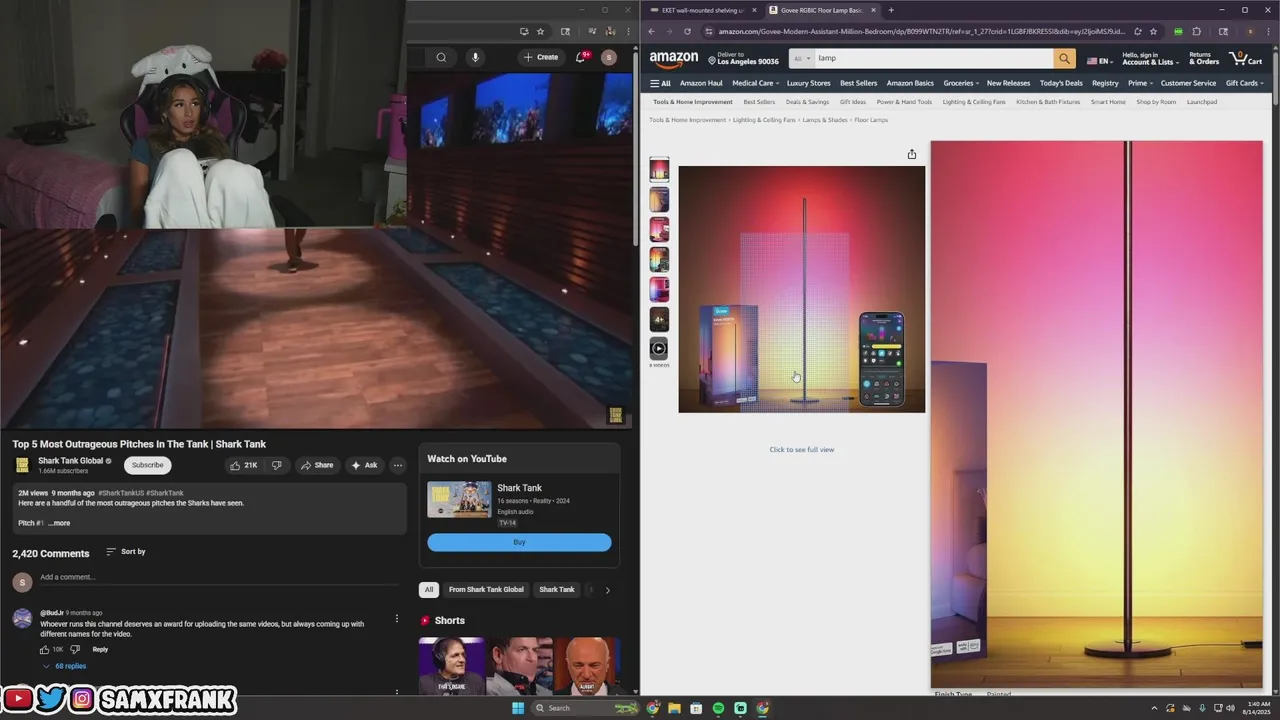Thumbs down BudJr's comment
Image resolution: width=1280 pixels, height=720 pixels.
pos(75,649)
